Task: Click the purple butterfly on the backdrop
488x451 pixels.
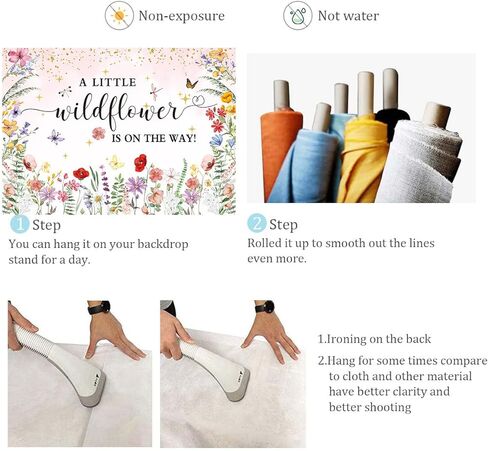Action: [x=56, y=137]
